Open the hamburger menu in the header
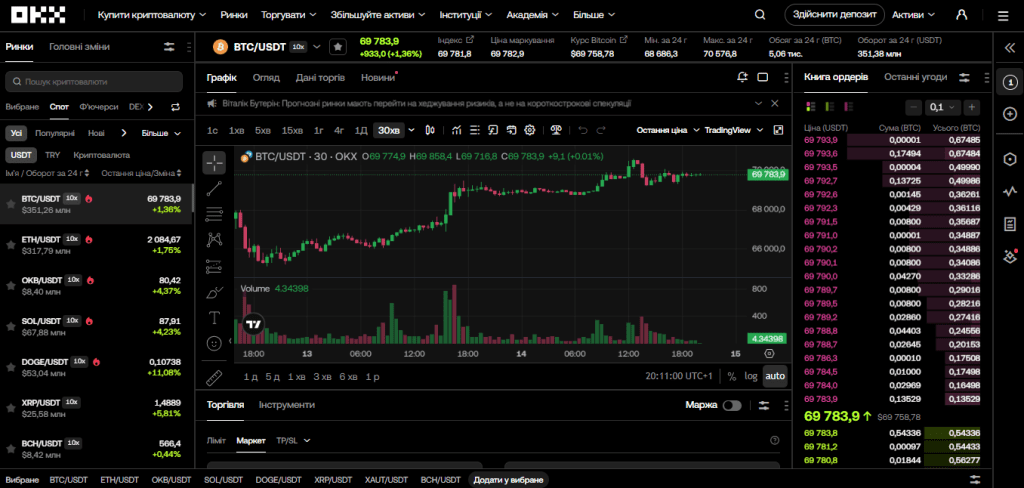 (1002, 16)
